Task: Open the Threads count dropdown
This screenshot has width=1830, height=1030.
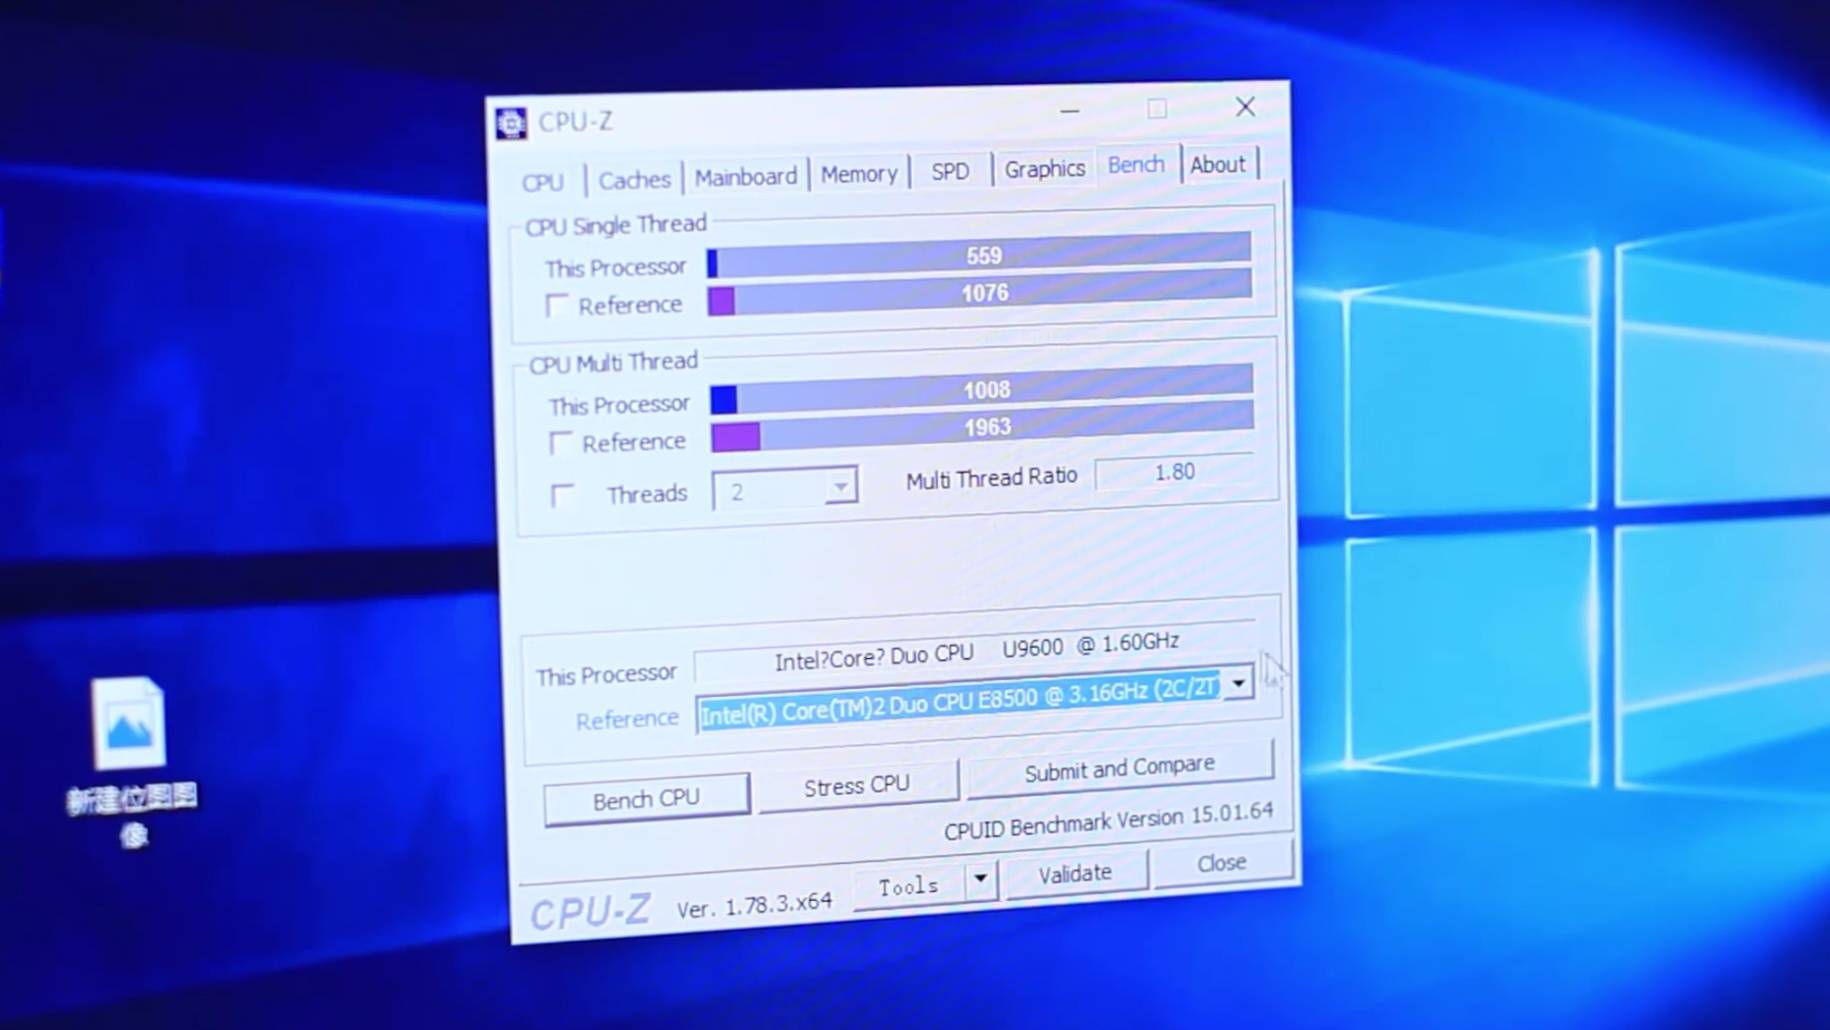Action: 840,488
